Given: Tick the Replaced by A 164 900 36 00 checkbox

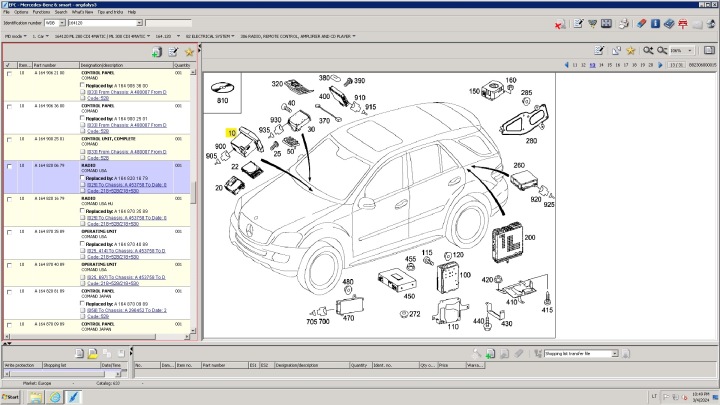Looking at the screenshot, I should click(82, 85).
